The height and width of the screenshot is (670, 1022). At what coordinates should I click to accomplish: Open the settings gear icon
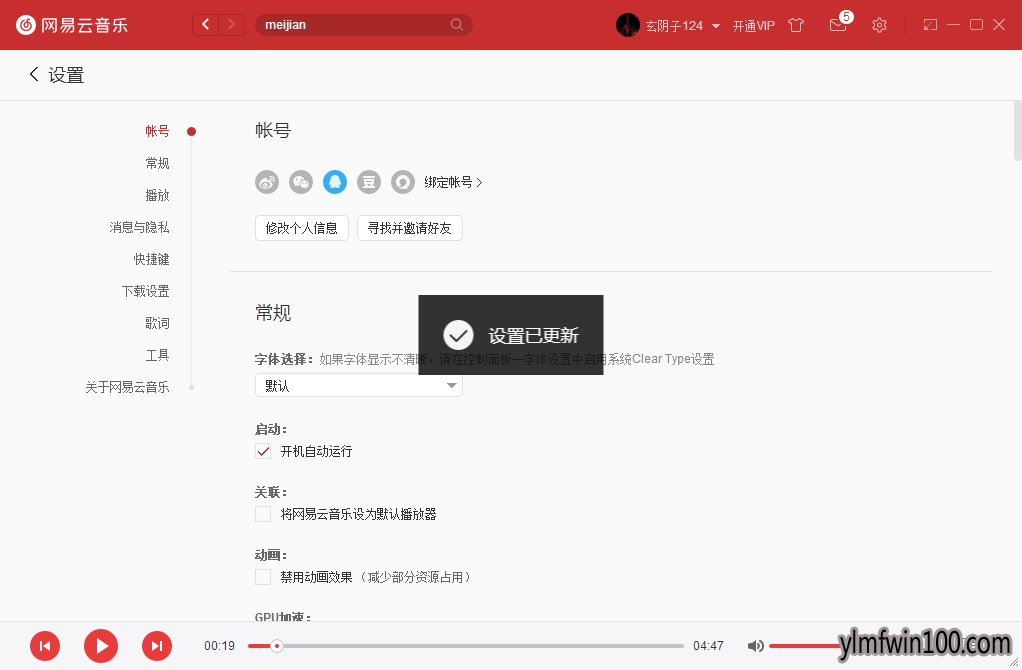[x=879, y=25]
